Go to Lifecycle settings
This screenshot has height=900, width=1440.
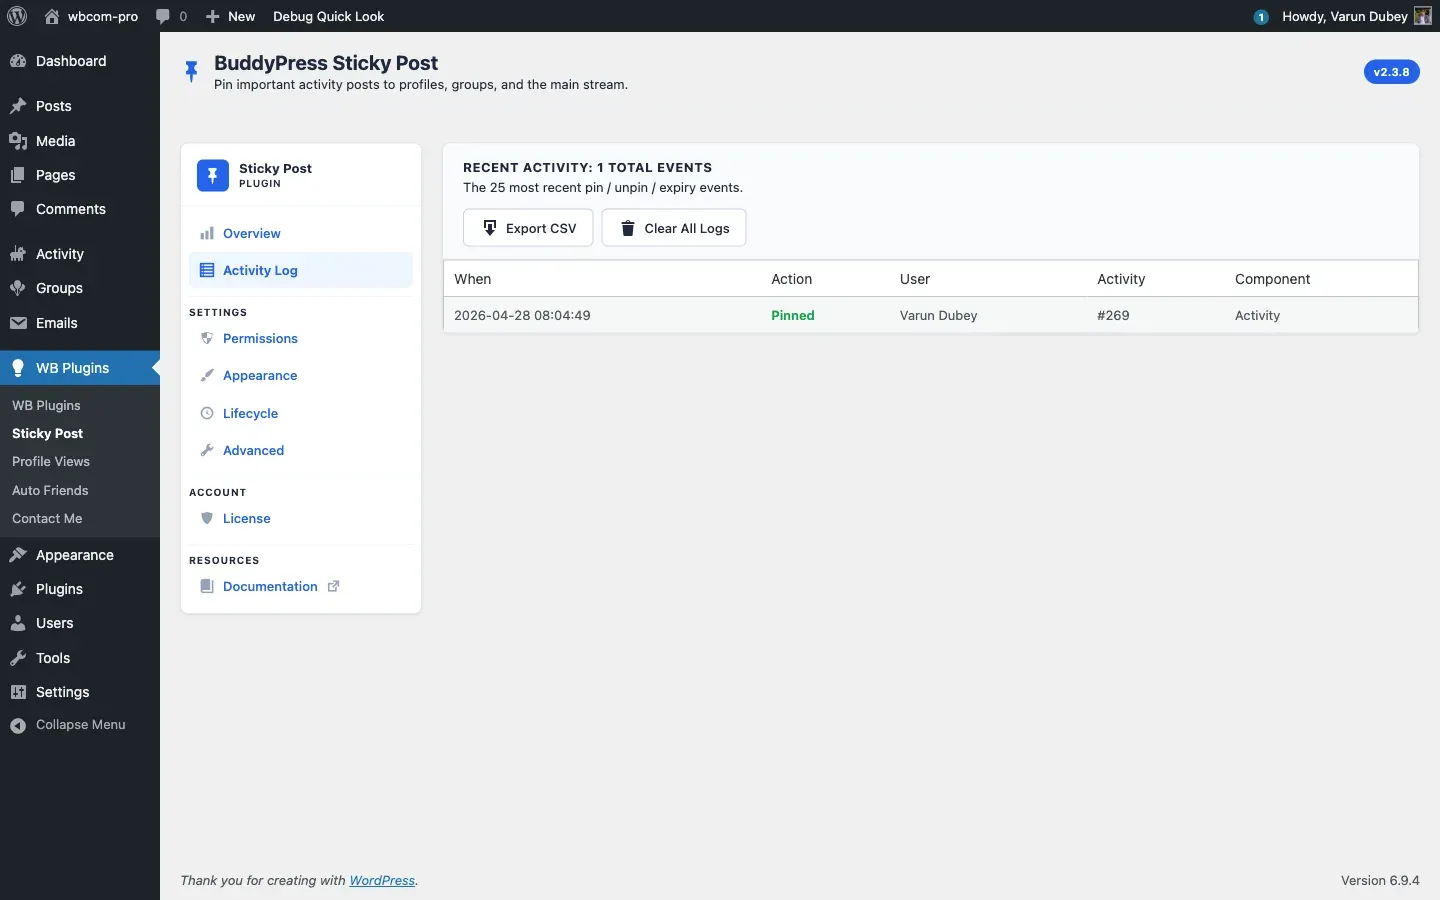point(301,413)
